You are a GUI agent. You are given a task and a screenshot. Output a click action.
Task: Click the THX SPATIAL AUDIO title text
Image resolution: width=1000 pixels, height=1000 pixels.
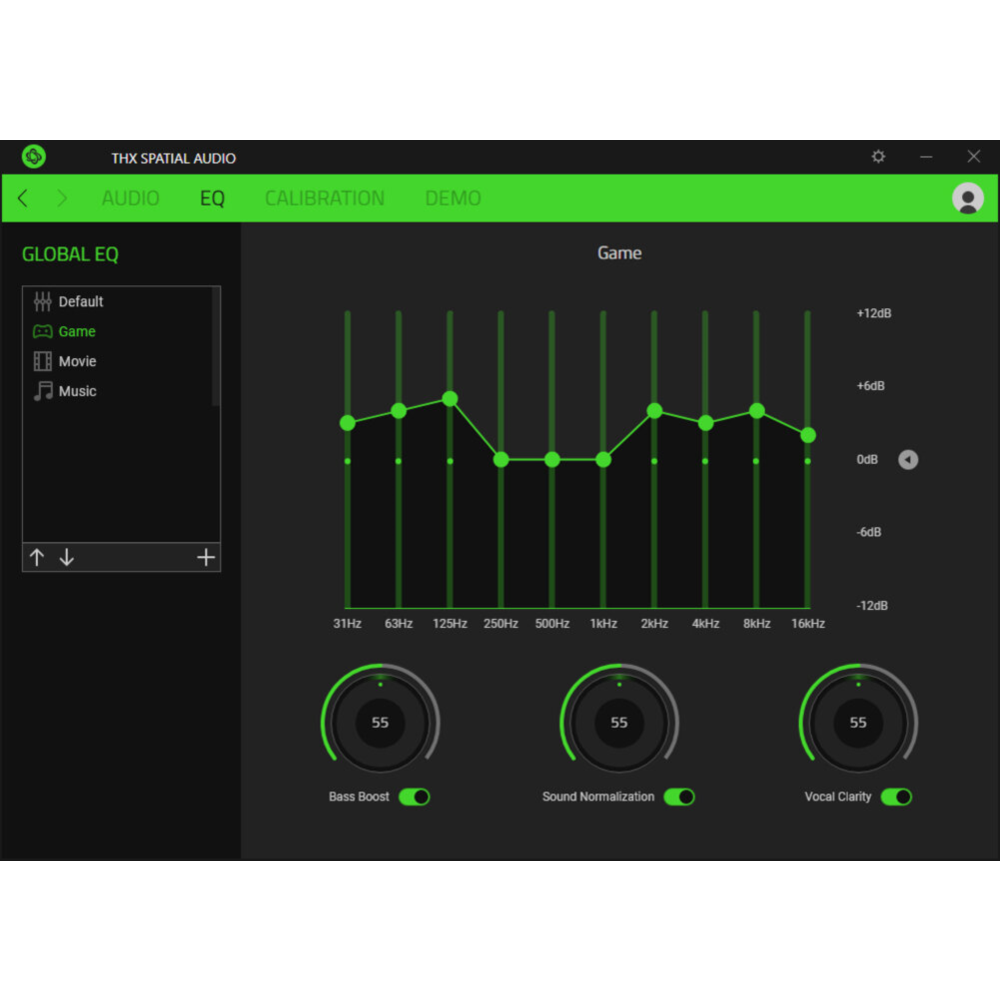click(173, 158)
